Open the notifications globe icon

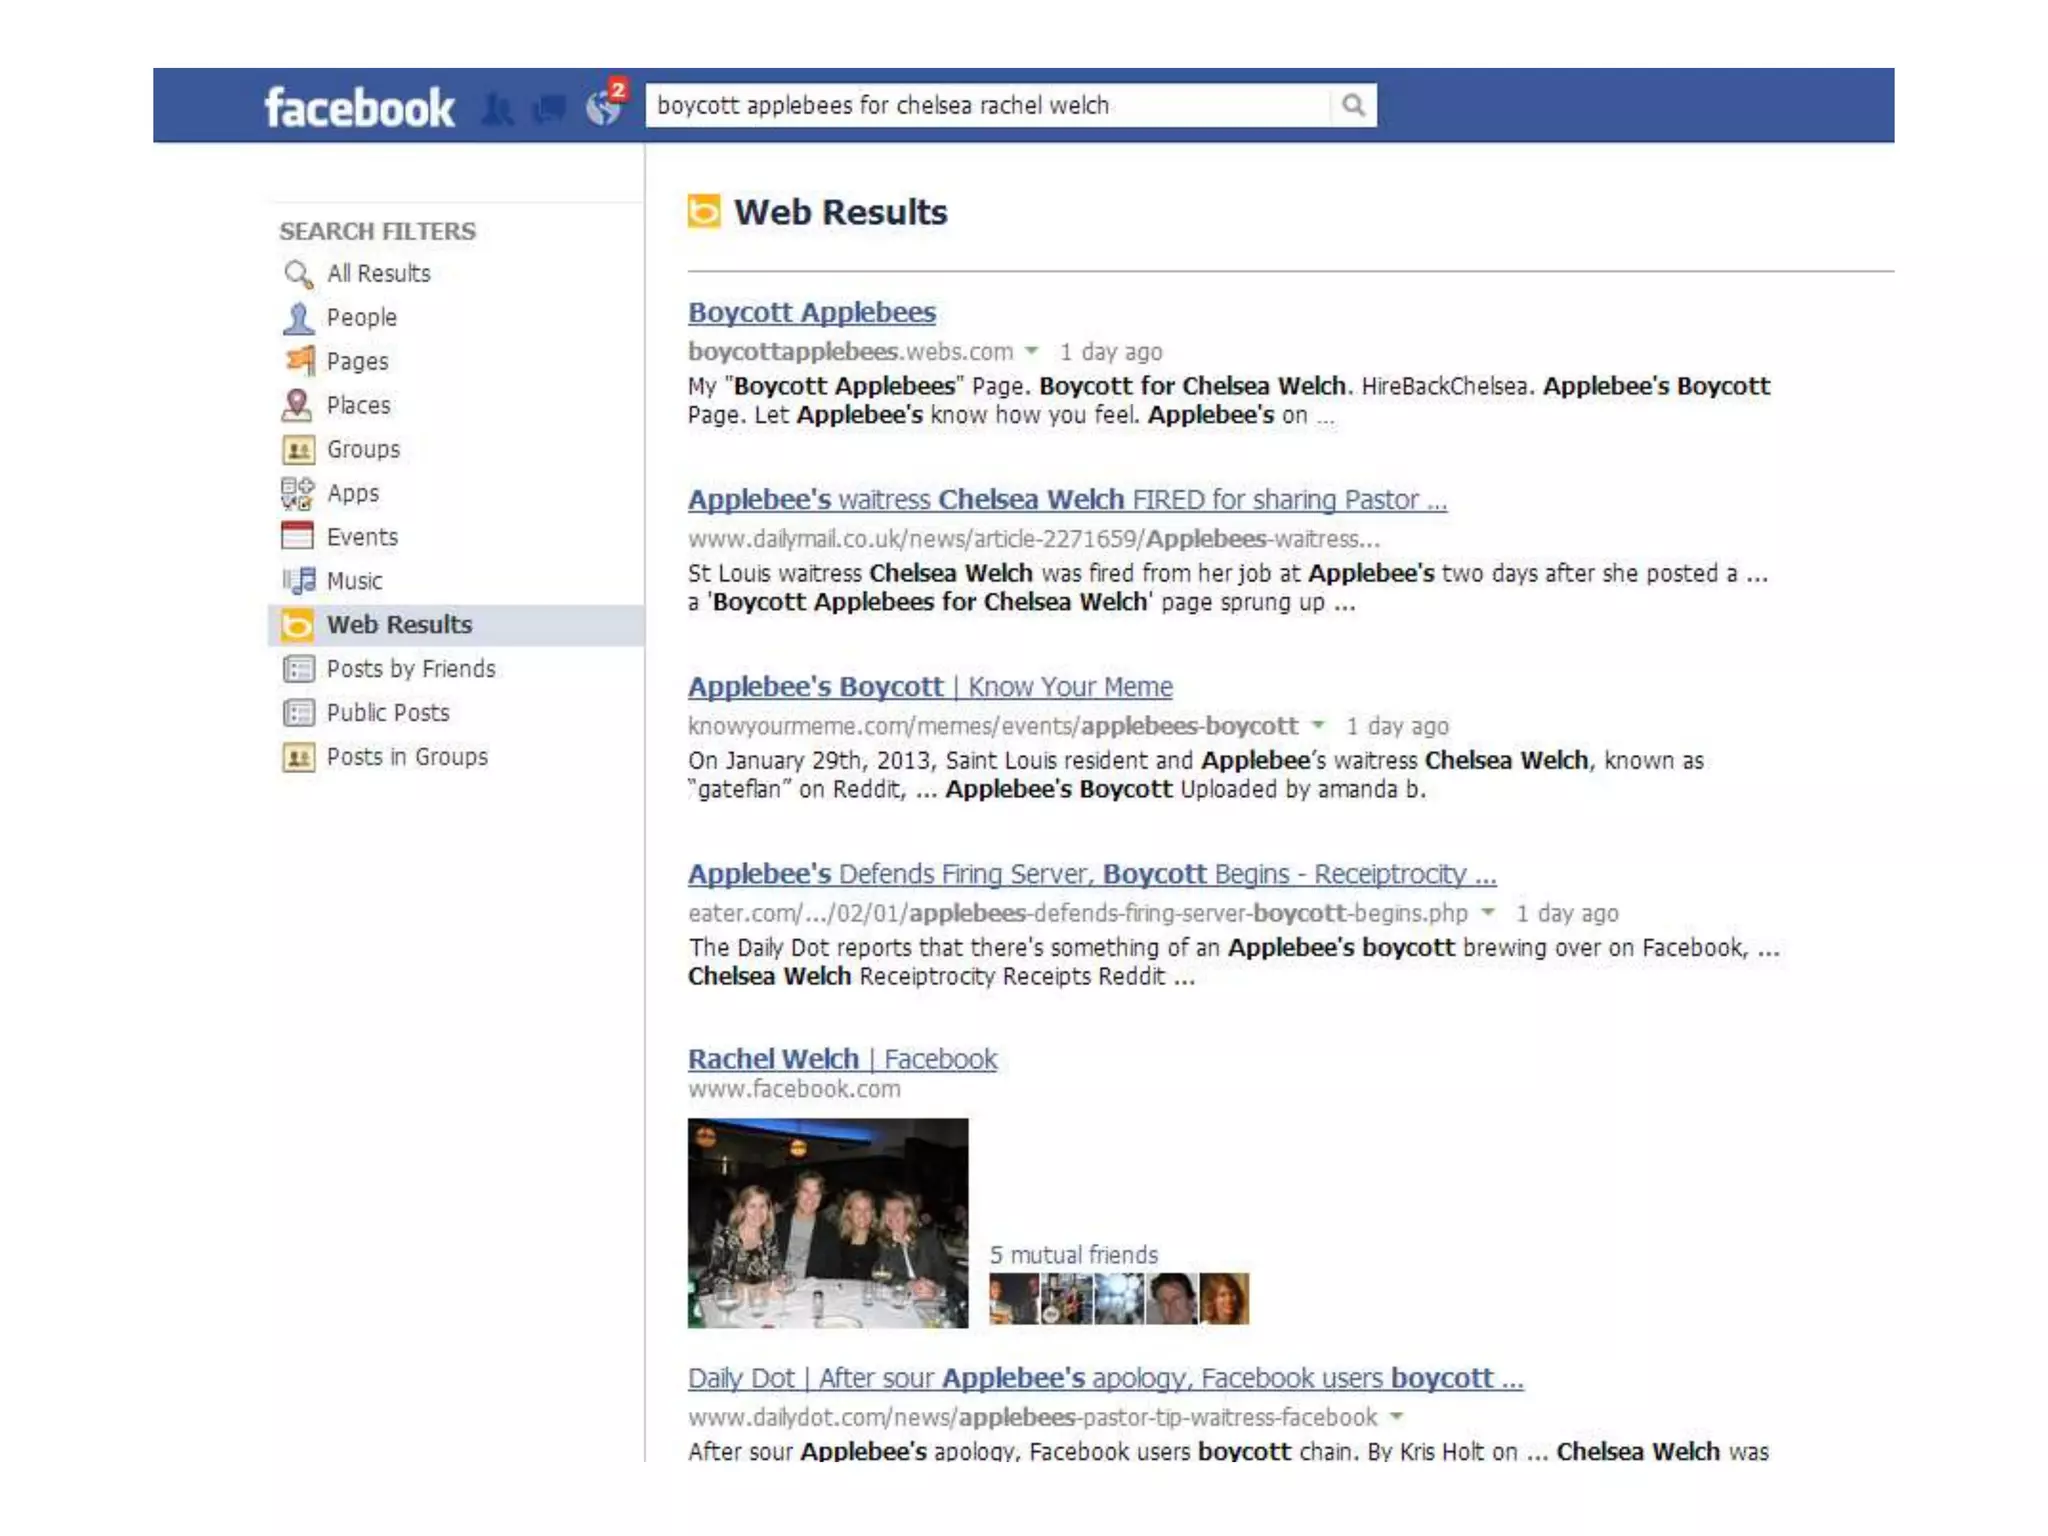604,107
